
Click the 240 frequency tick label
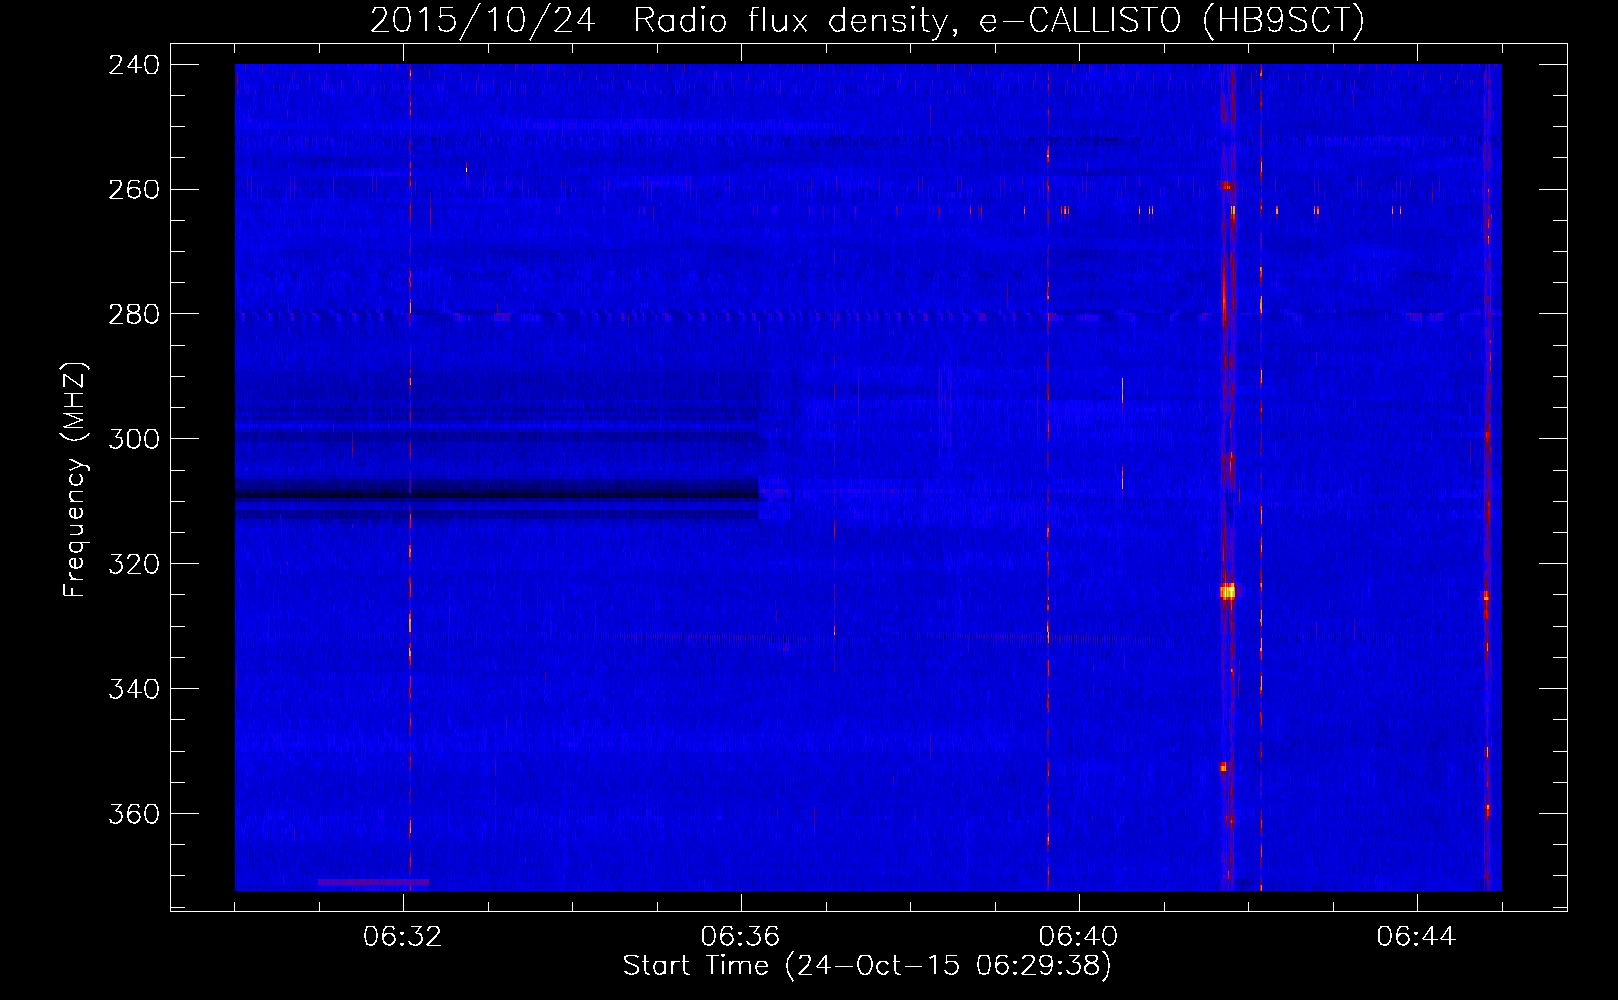pos(134,65)
